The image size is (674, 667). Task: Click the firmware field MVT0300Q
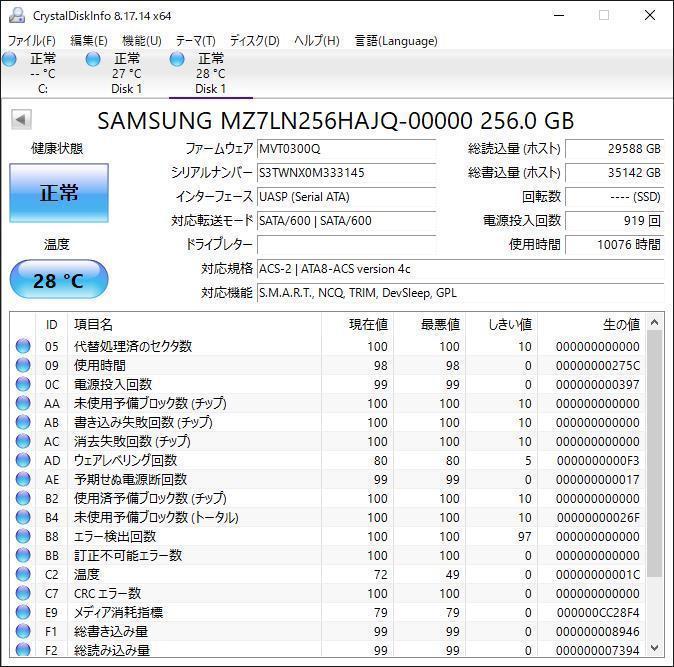346,149
